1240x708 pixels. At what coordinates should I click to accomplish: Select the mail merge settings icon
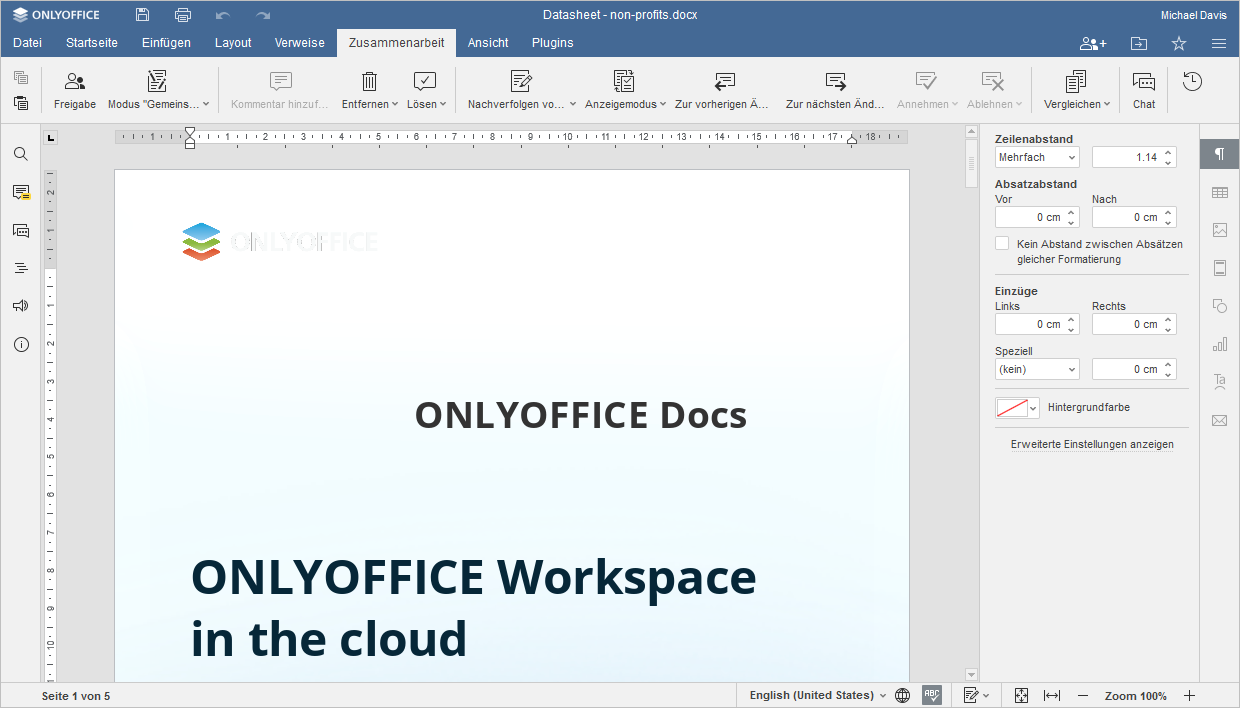click(1220, 420)
